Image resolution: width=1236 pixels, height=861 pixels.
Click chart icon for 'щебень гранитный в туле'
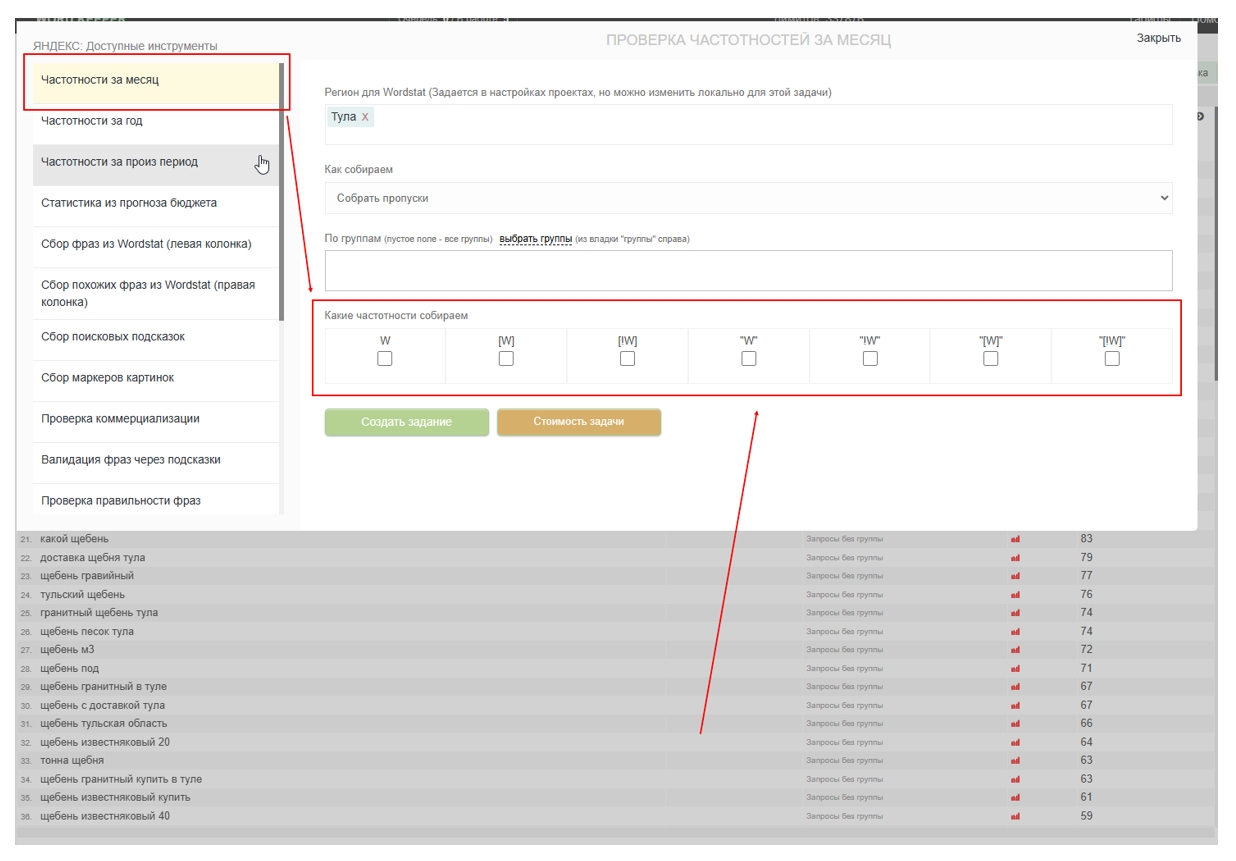[x=1015, y=687]
